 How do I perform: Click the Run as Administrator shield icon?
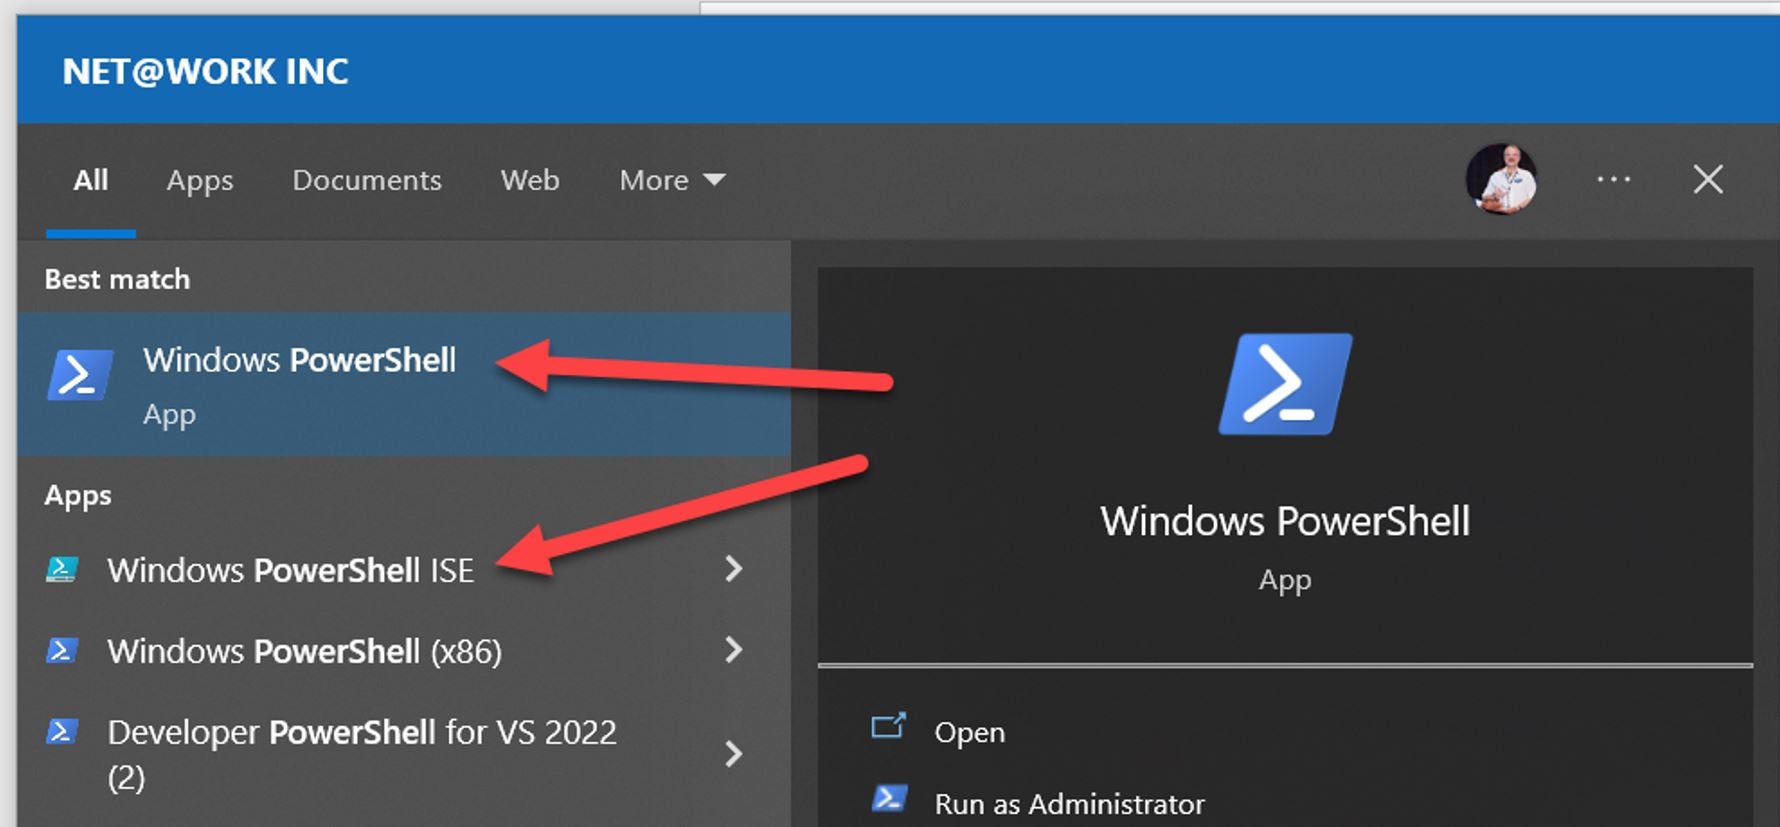pyautogui.click(x=889, y=799)
